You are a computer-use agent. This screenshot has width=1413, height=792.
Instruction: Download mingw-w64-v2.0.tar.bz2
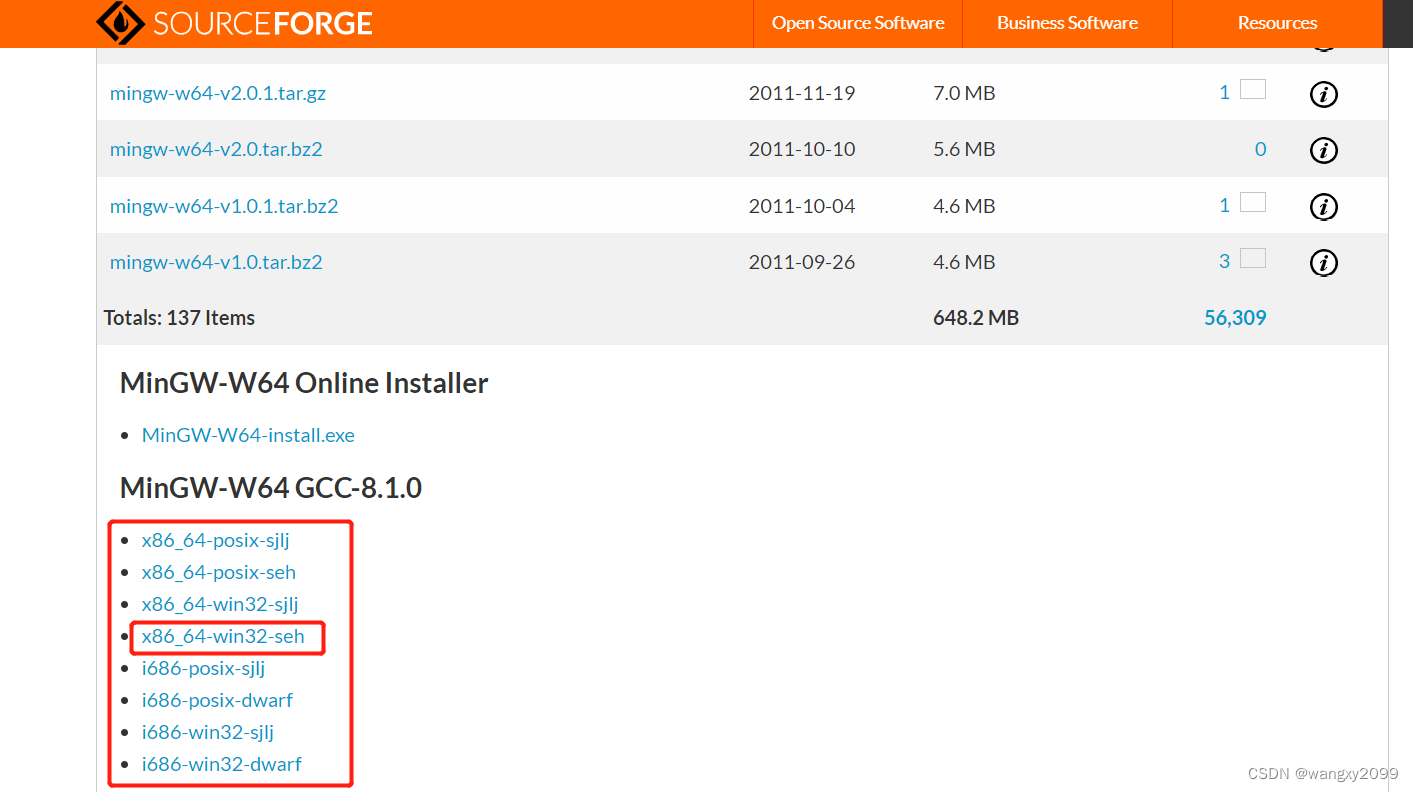(216, 149)
